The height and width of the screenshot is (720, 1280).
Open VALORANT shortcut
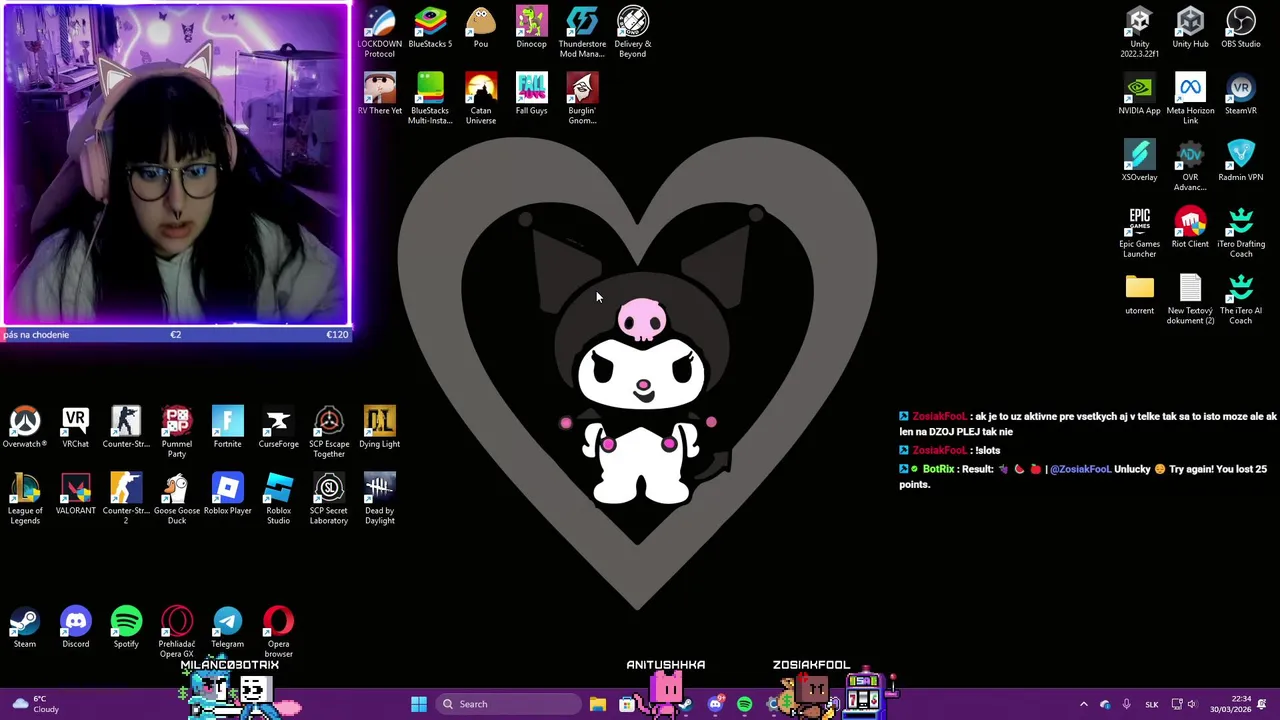[x=75, y=494]
